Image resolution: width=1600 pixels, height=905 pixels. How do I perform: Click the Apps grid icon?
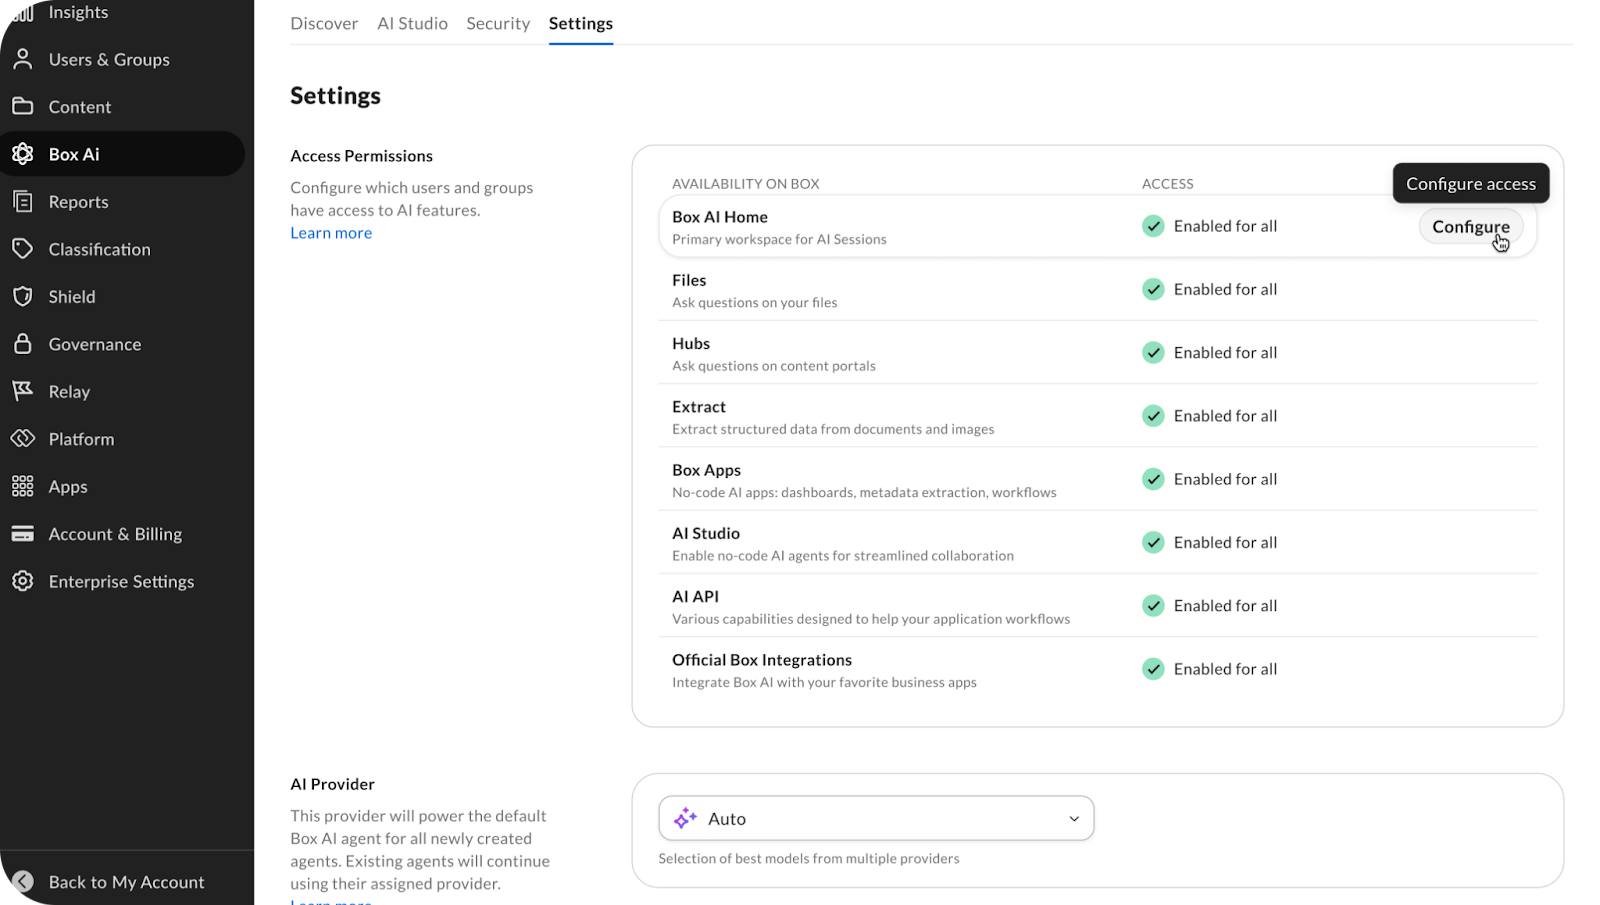coord(22,486)
